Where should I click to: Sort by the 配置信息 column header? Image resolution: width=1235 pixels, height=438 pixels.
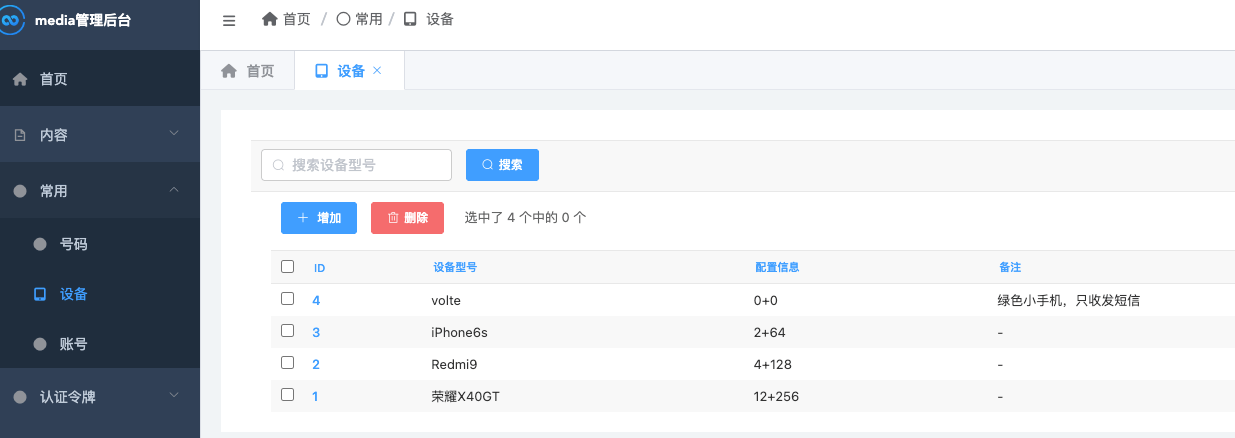pyautogui.click(x=777, y=268)
